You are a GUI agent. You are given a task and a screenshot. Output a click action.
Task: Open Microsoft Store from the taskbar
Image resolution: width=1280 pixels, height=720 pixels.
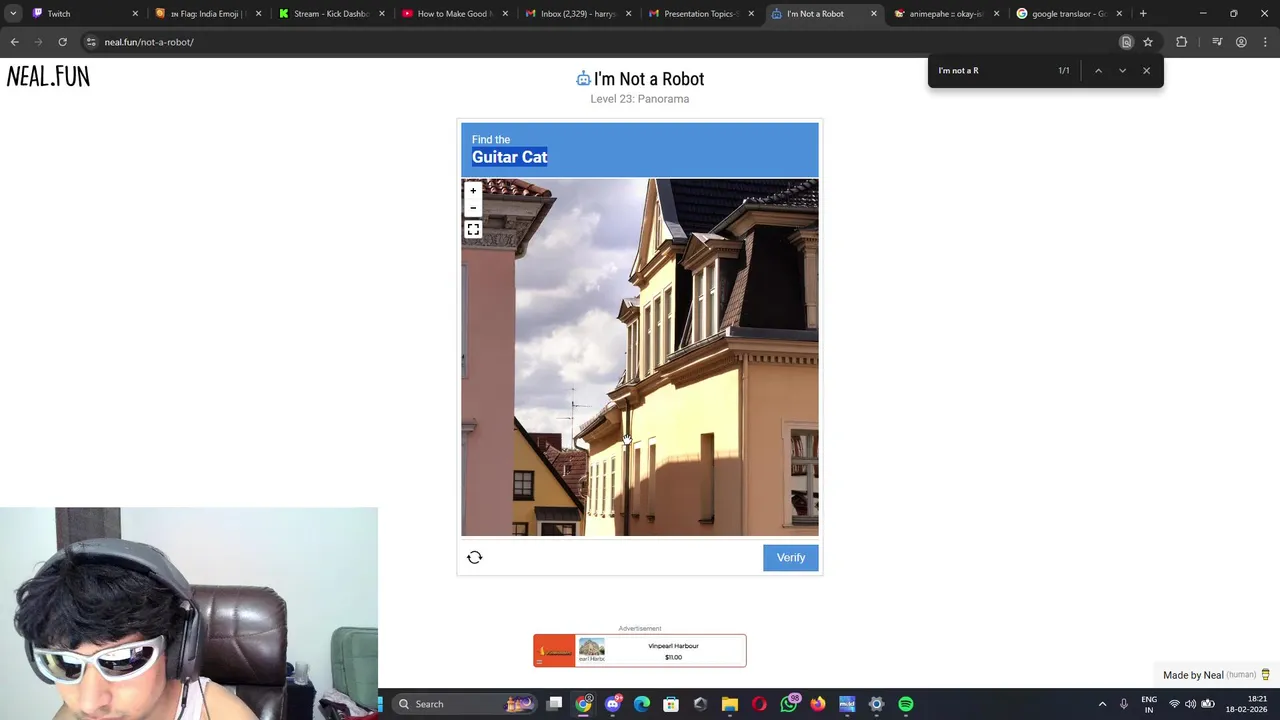[671, 704]
